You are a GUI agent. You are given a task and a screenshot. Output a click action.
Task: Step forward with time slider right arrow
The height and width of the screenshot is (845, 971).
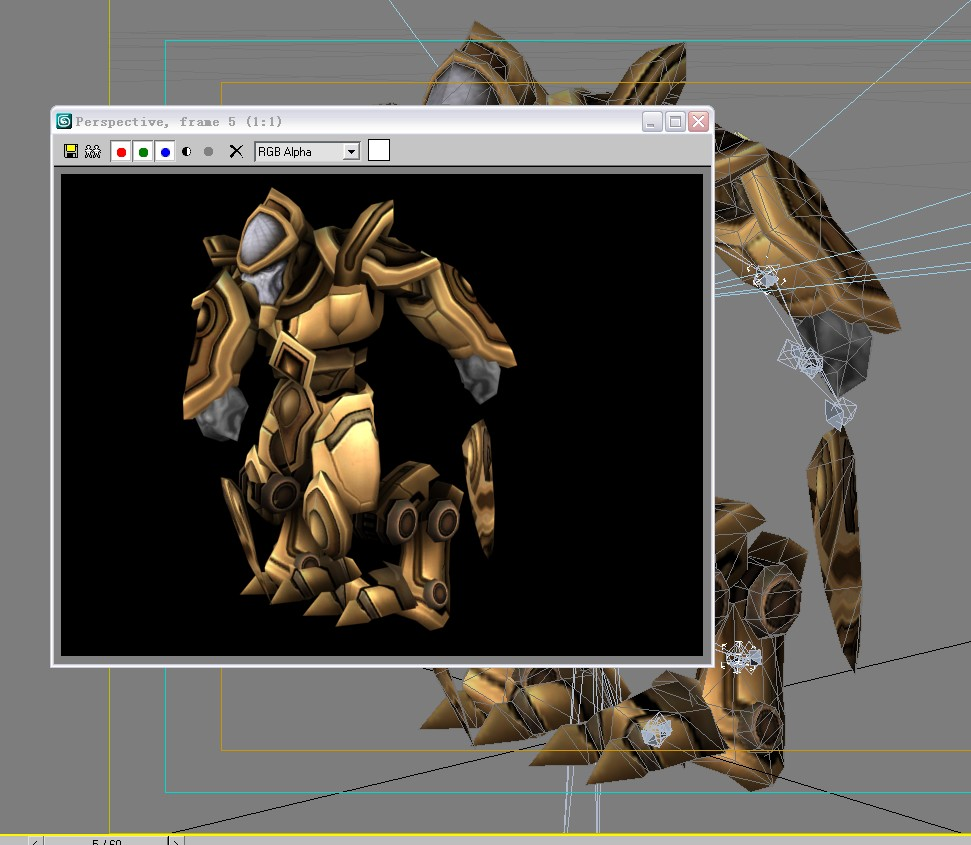click(x=178, y=841)
